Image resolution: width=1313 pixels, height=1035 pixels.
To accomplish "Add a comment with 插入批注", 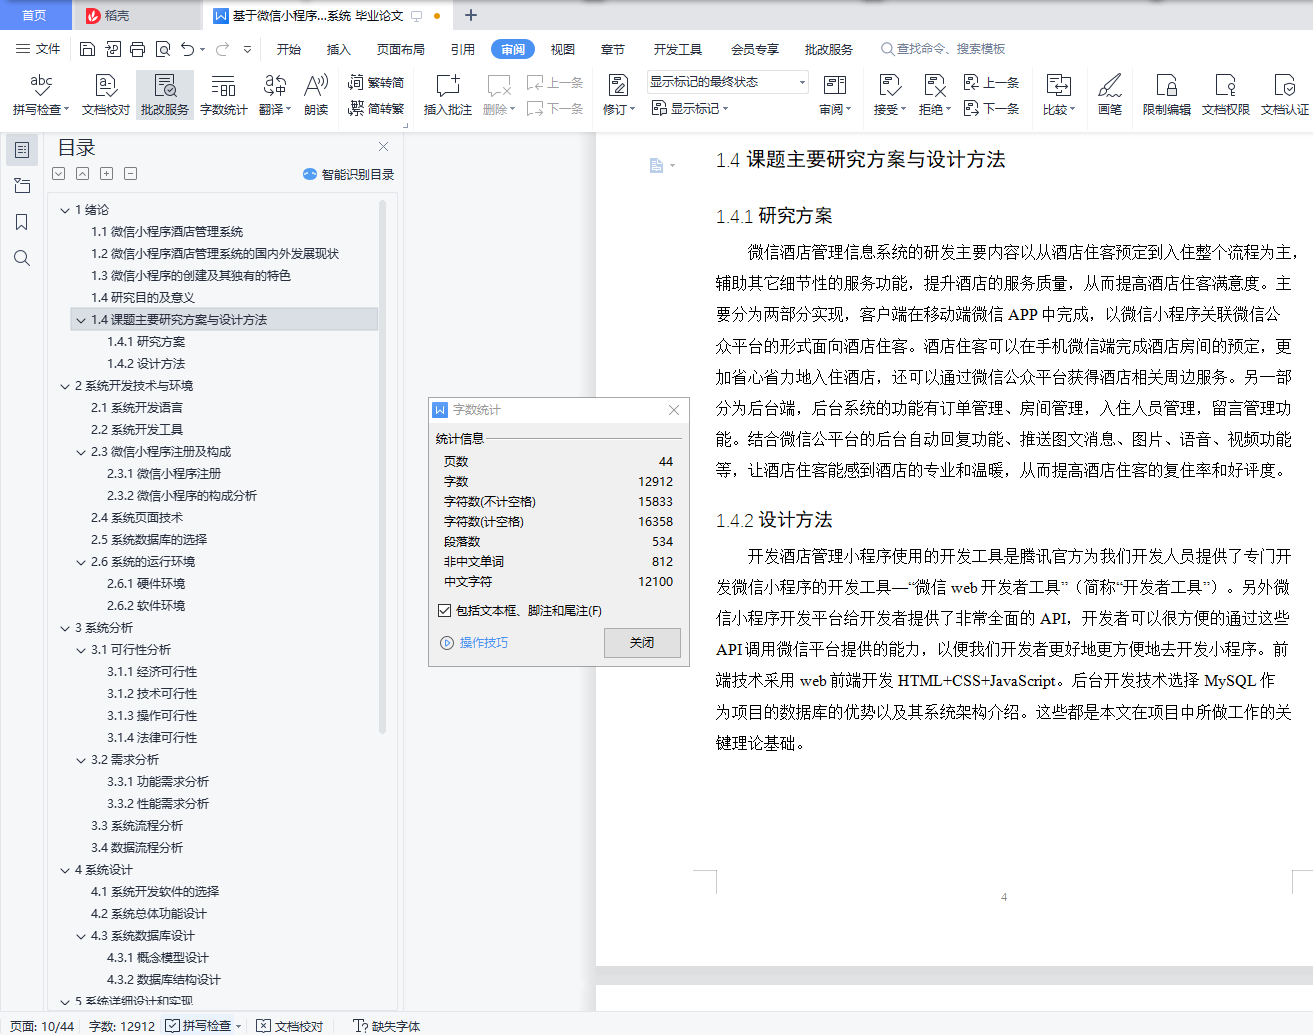I will (448, 95).
